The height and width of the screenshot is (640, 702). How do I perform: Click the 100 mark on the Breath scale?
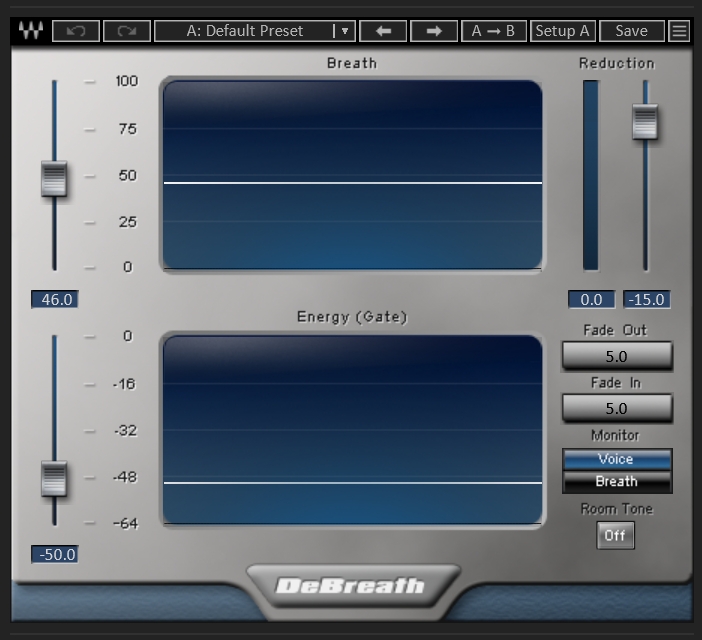pyautogui.click(x=127, y=81)
